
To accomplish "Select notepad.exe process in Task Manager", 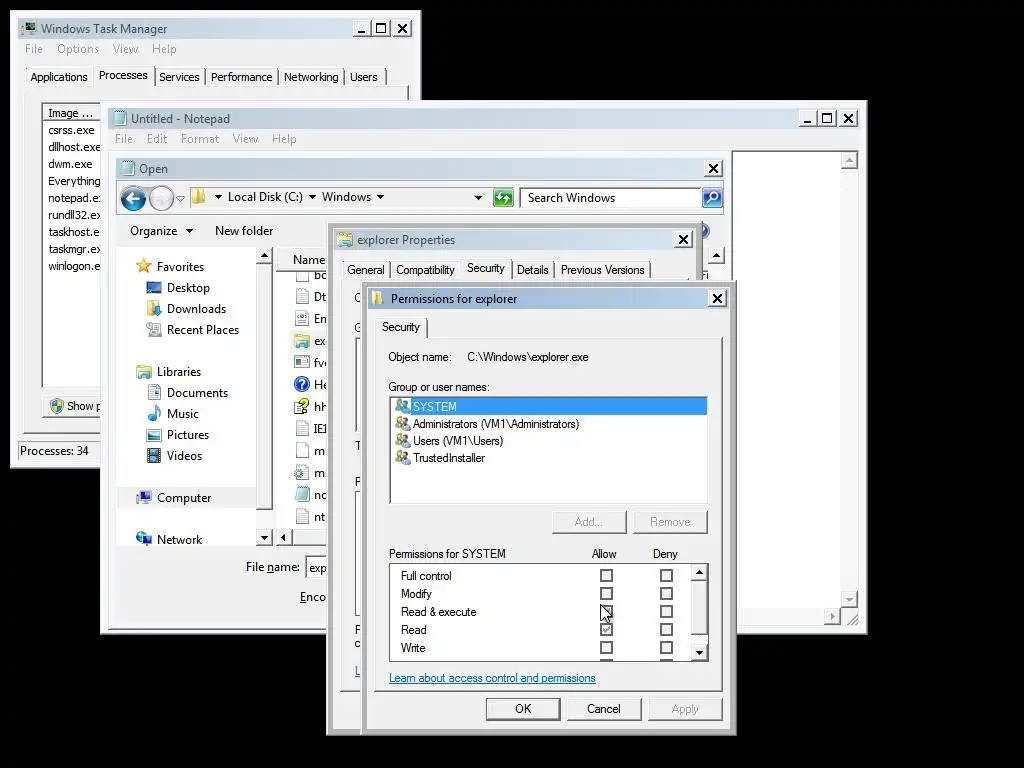I will coord(74,198).
